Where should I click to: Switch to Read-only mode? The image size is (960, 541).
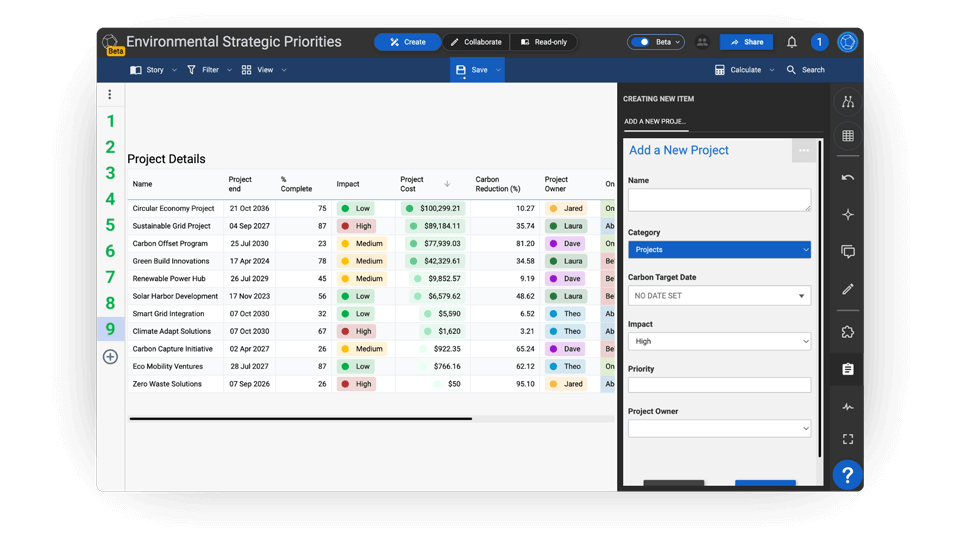coord(544,42)
